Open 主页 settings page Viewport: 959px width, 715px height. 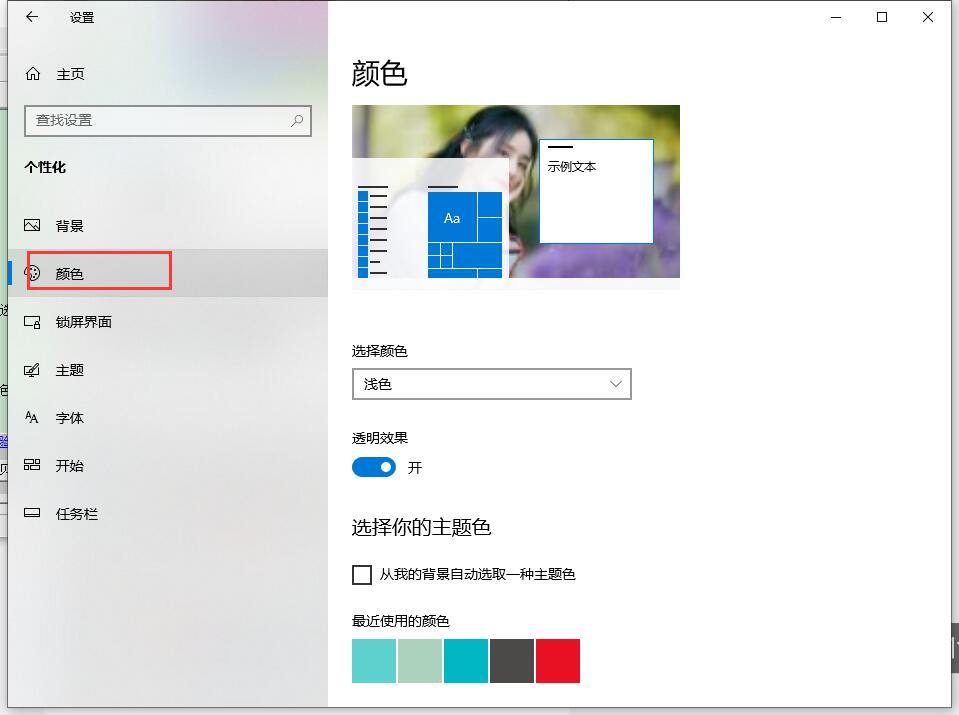(69, 73)
